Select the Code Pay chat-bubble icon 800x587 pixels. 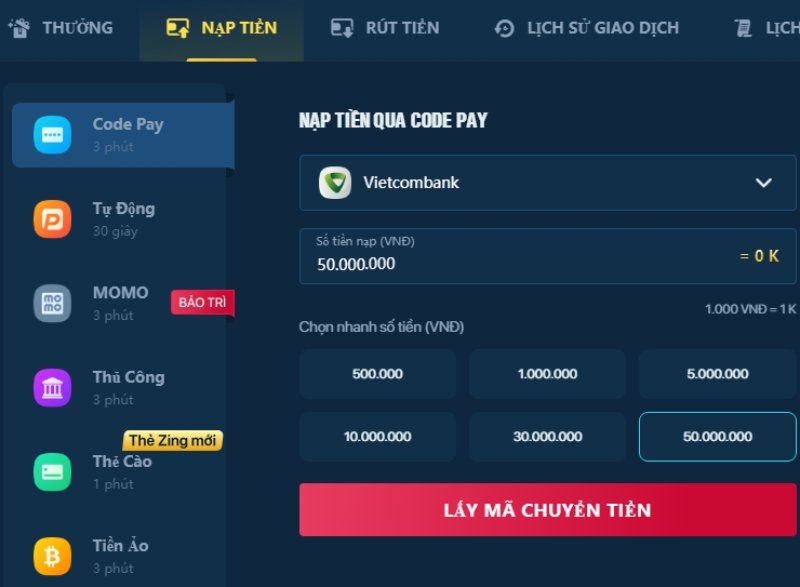pyautogui.click(x=52, y=135)
